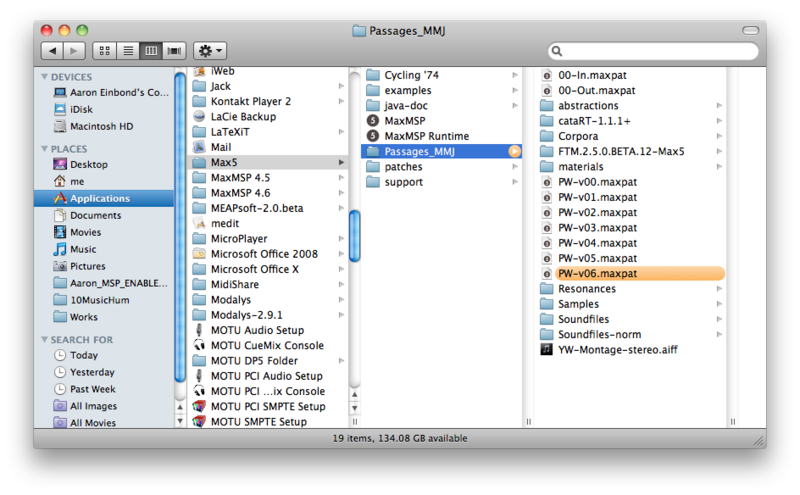
Task: Expand the Kontakt Player 2 folder arrow
Action: pyautogui.click(x=341, y=102)
